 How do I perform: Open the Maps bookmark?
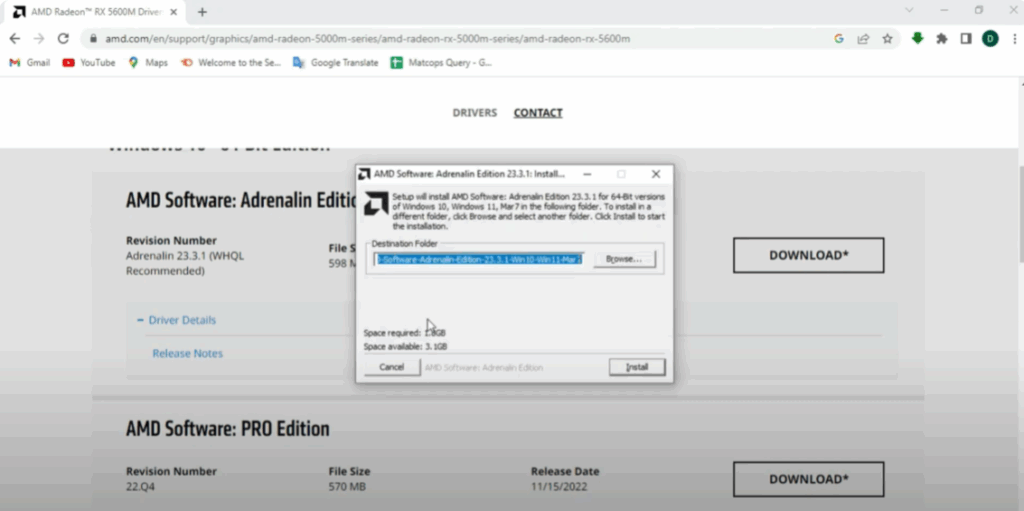148,63
